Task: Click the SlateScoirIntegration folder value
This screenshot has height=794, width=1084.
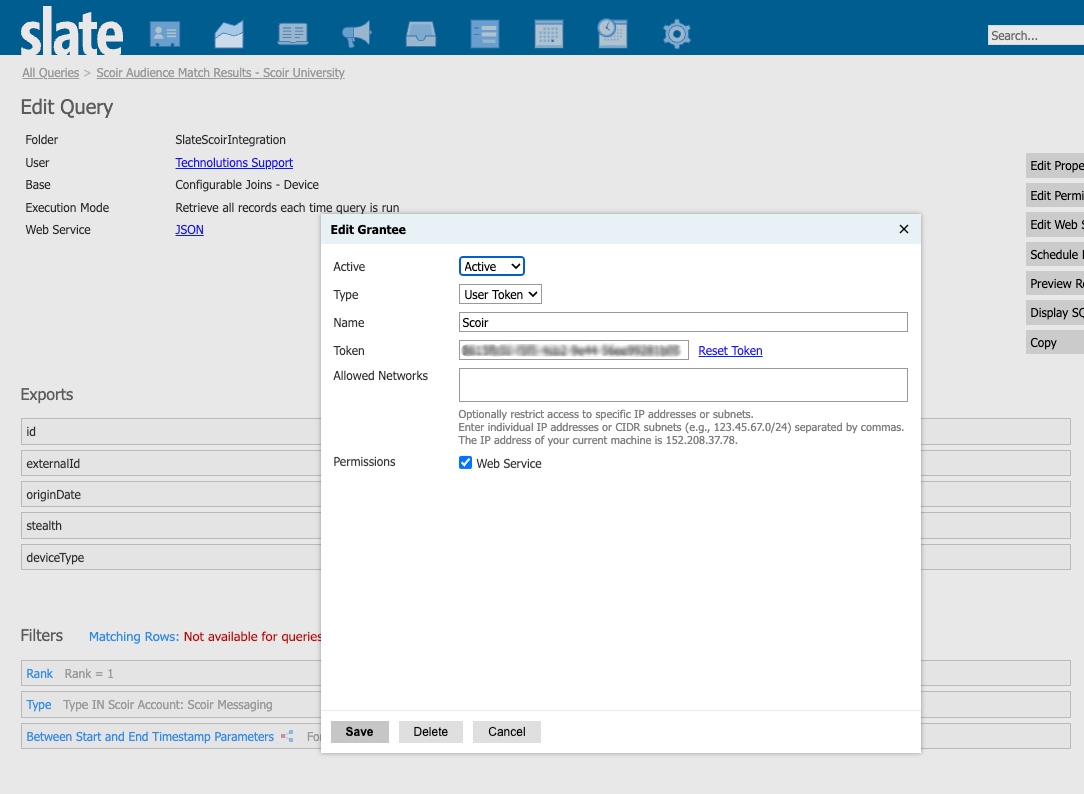Action: 230,140
